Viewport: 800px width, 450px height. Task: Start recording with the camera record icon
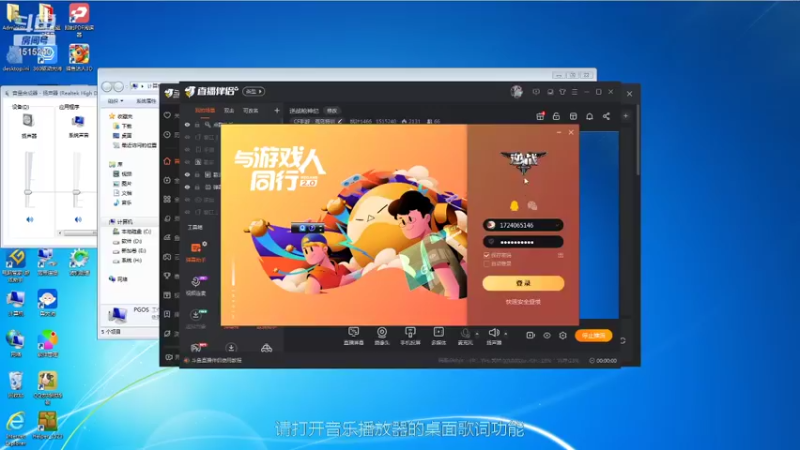[531, 335]
